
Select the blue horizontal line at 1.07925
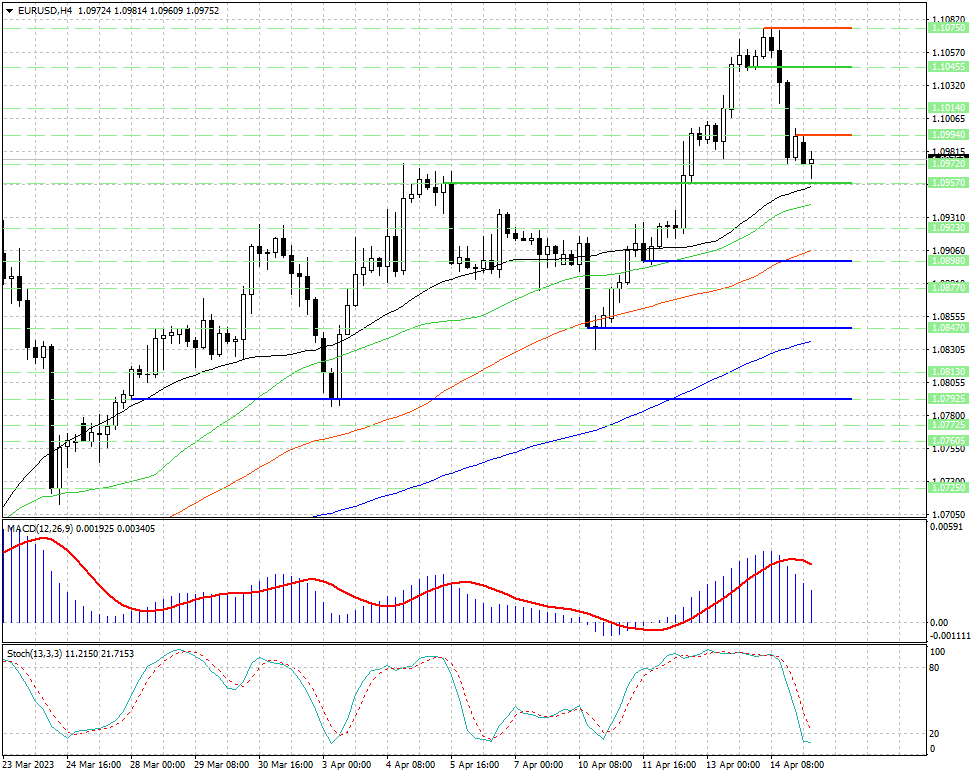click(x=490, y=399)
